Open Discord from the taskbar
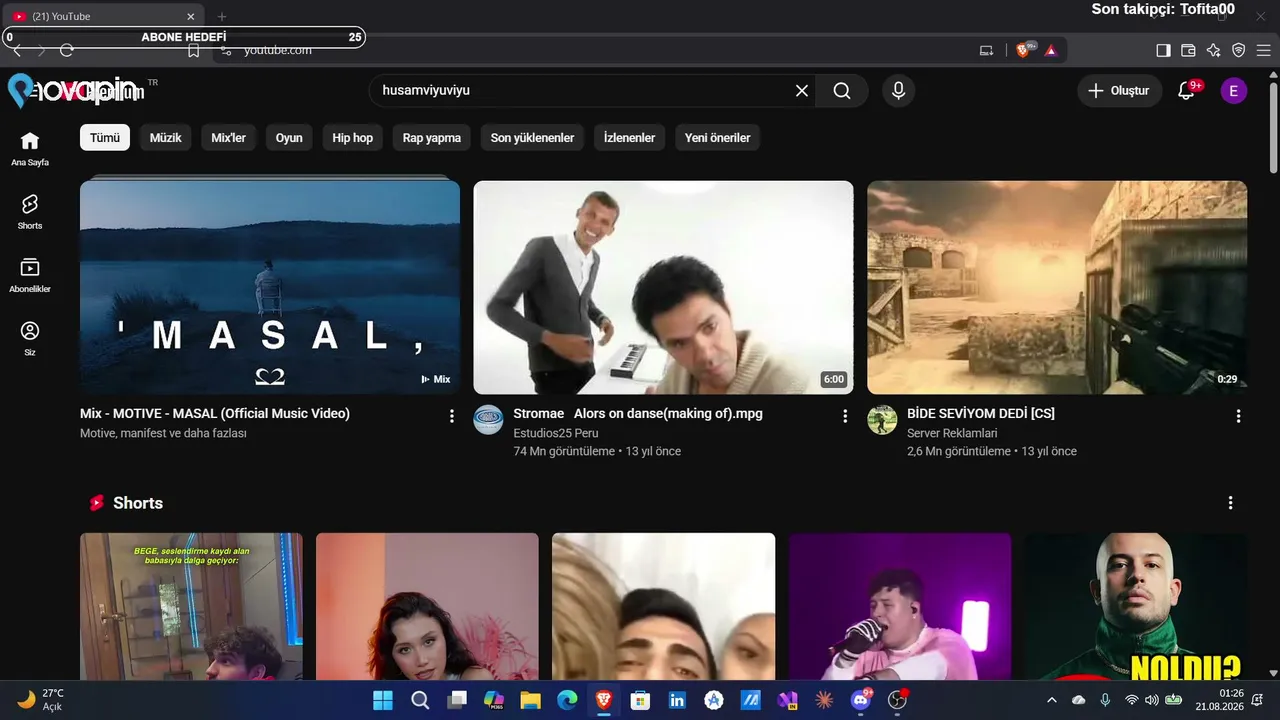 coord(861,700)
